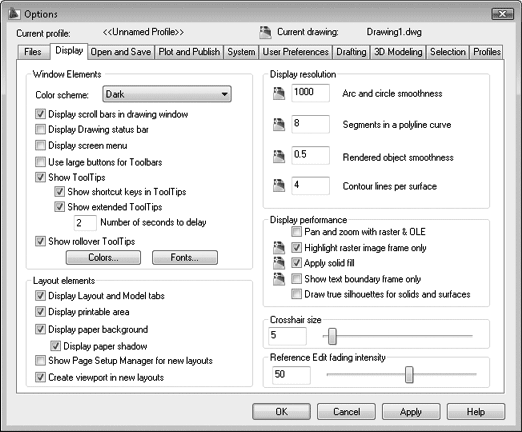Click the drawing icon next to Apply solid fill

(279, 263)
